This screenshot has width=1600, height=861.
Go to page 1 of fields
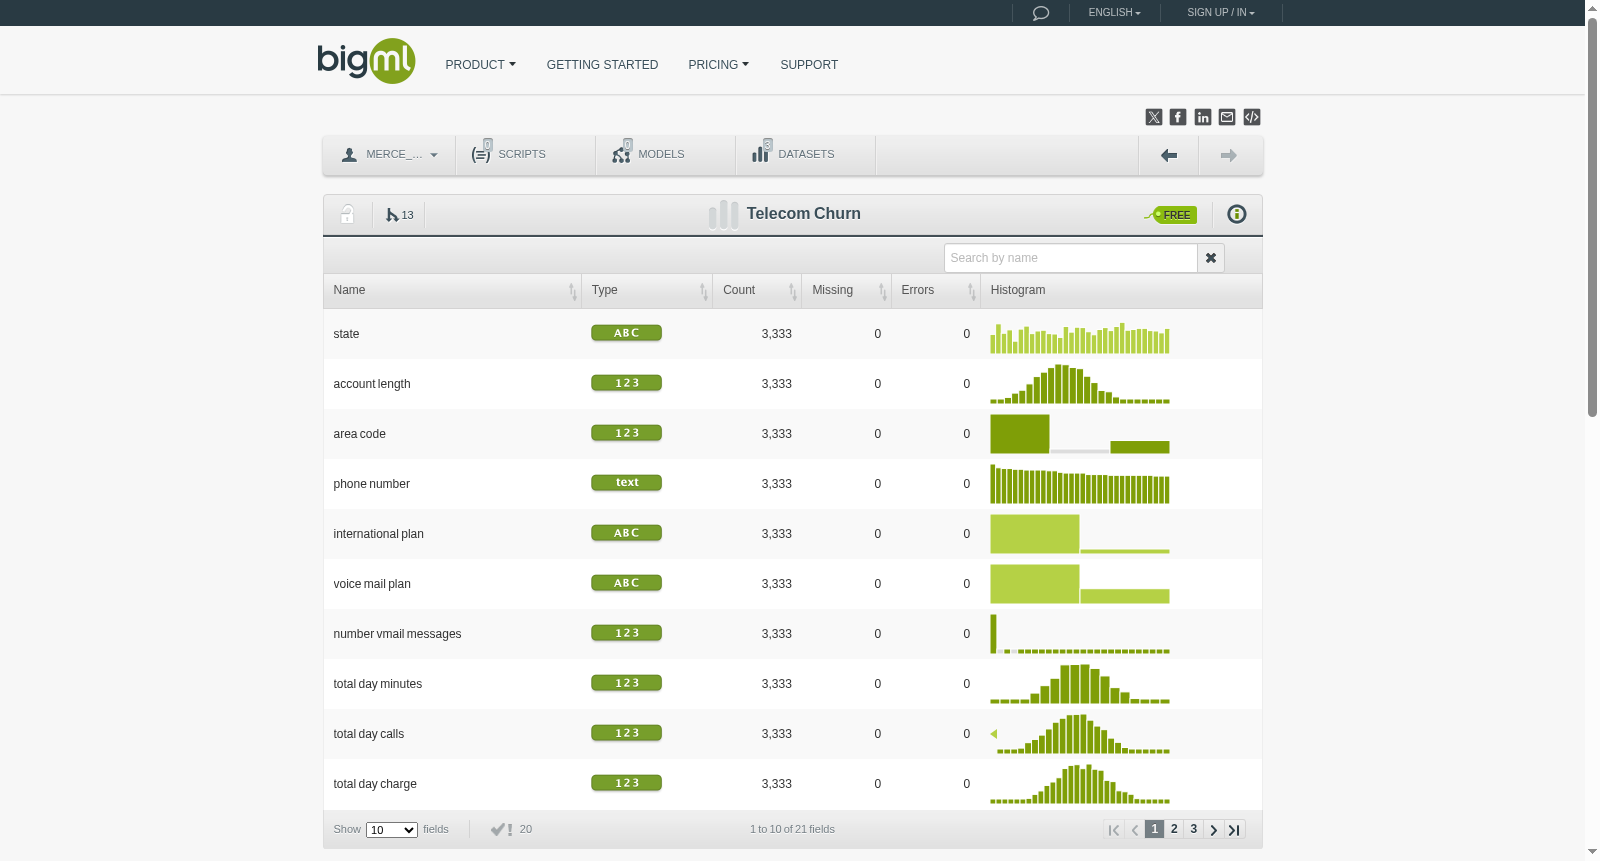1154,829
